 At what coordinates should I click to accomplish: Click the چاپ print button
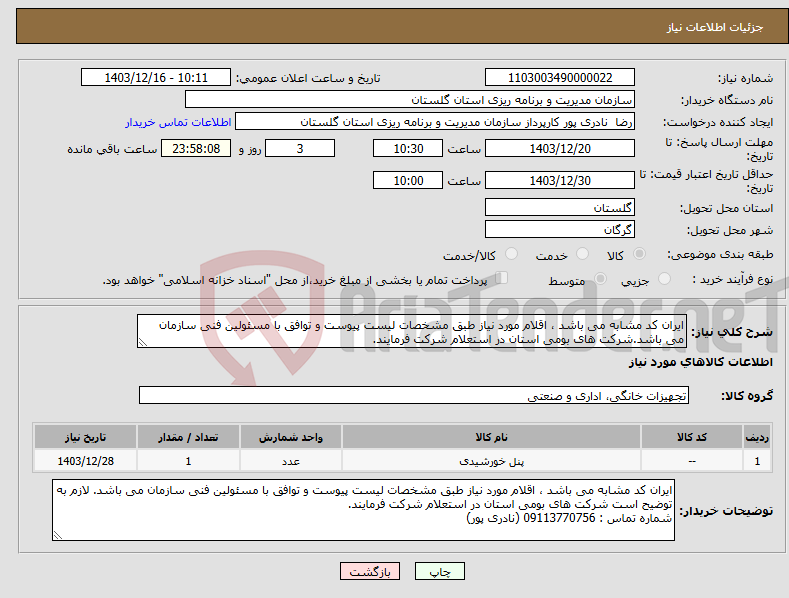(x=440, y=571)
